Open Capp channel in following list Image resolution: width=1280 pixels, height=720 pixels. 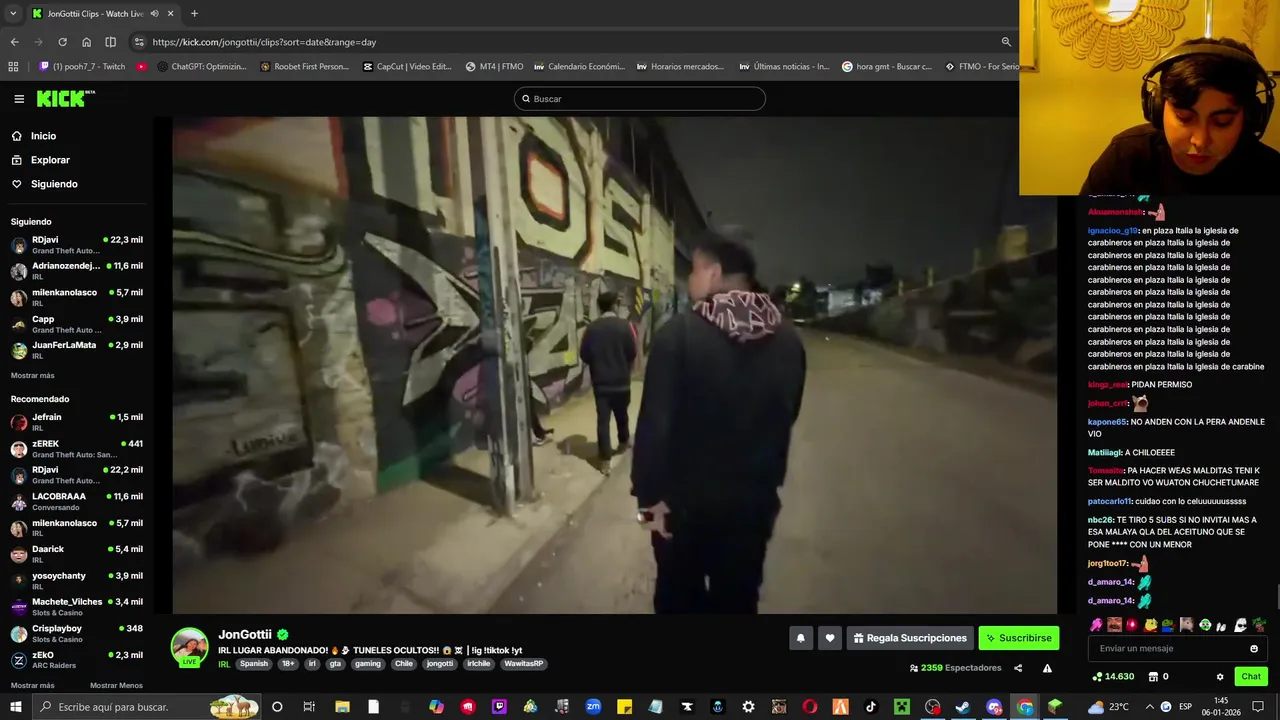click(x=78, y=324)
